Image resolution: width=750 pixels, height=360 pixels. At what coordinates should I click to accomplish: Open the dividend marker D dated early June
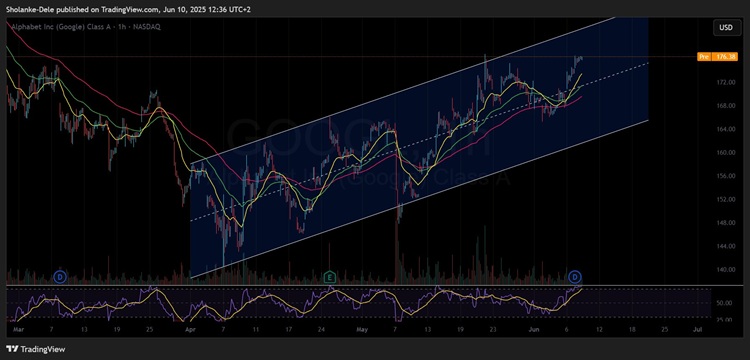pyautogui.click(x=574, y=276)
